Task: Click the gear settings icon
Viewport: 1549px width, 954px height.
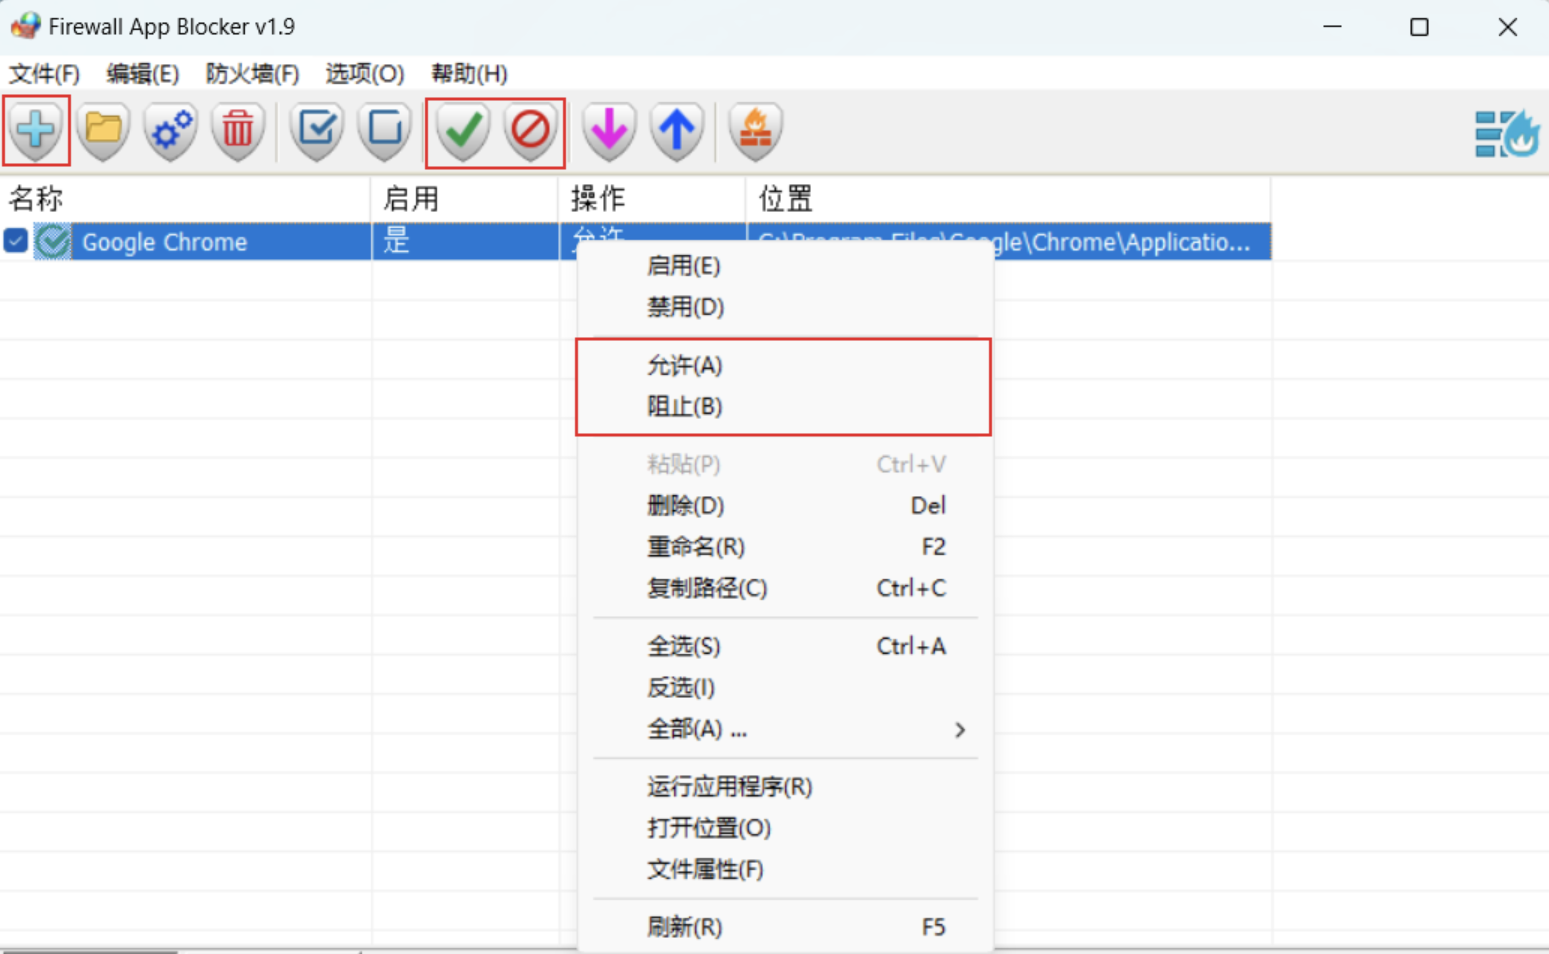Action: pos(169,131)
